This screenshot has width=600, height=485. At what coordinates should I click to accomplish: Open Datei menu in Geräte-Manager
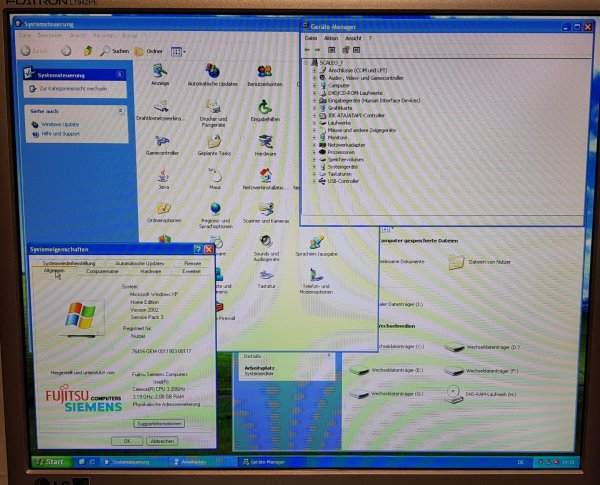click(x=311, y=38)
